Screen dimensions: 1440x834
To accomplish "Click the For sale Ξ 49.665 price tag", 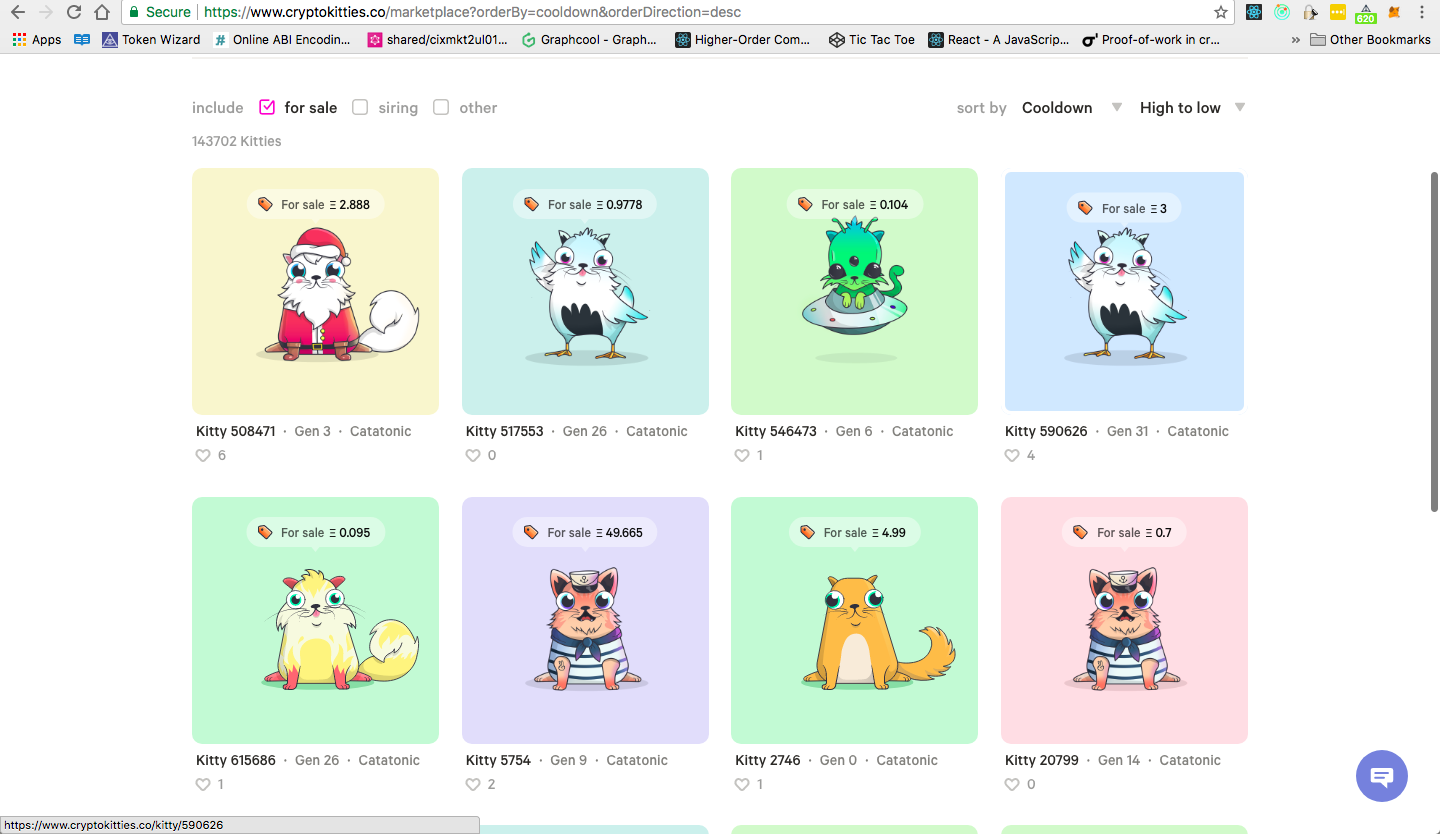I will [x=585, y=532].
